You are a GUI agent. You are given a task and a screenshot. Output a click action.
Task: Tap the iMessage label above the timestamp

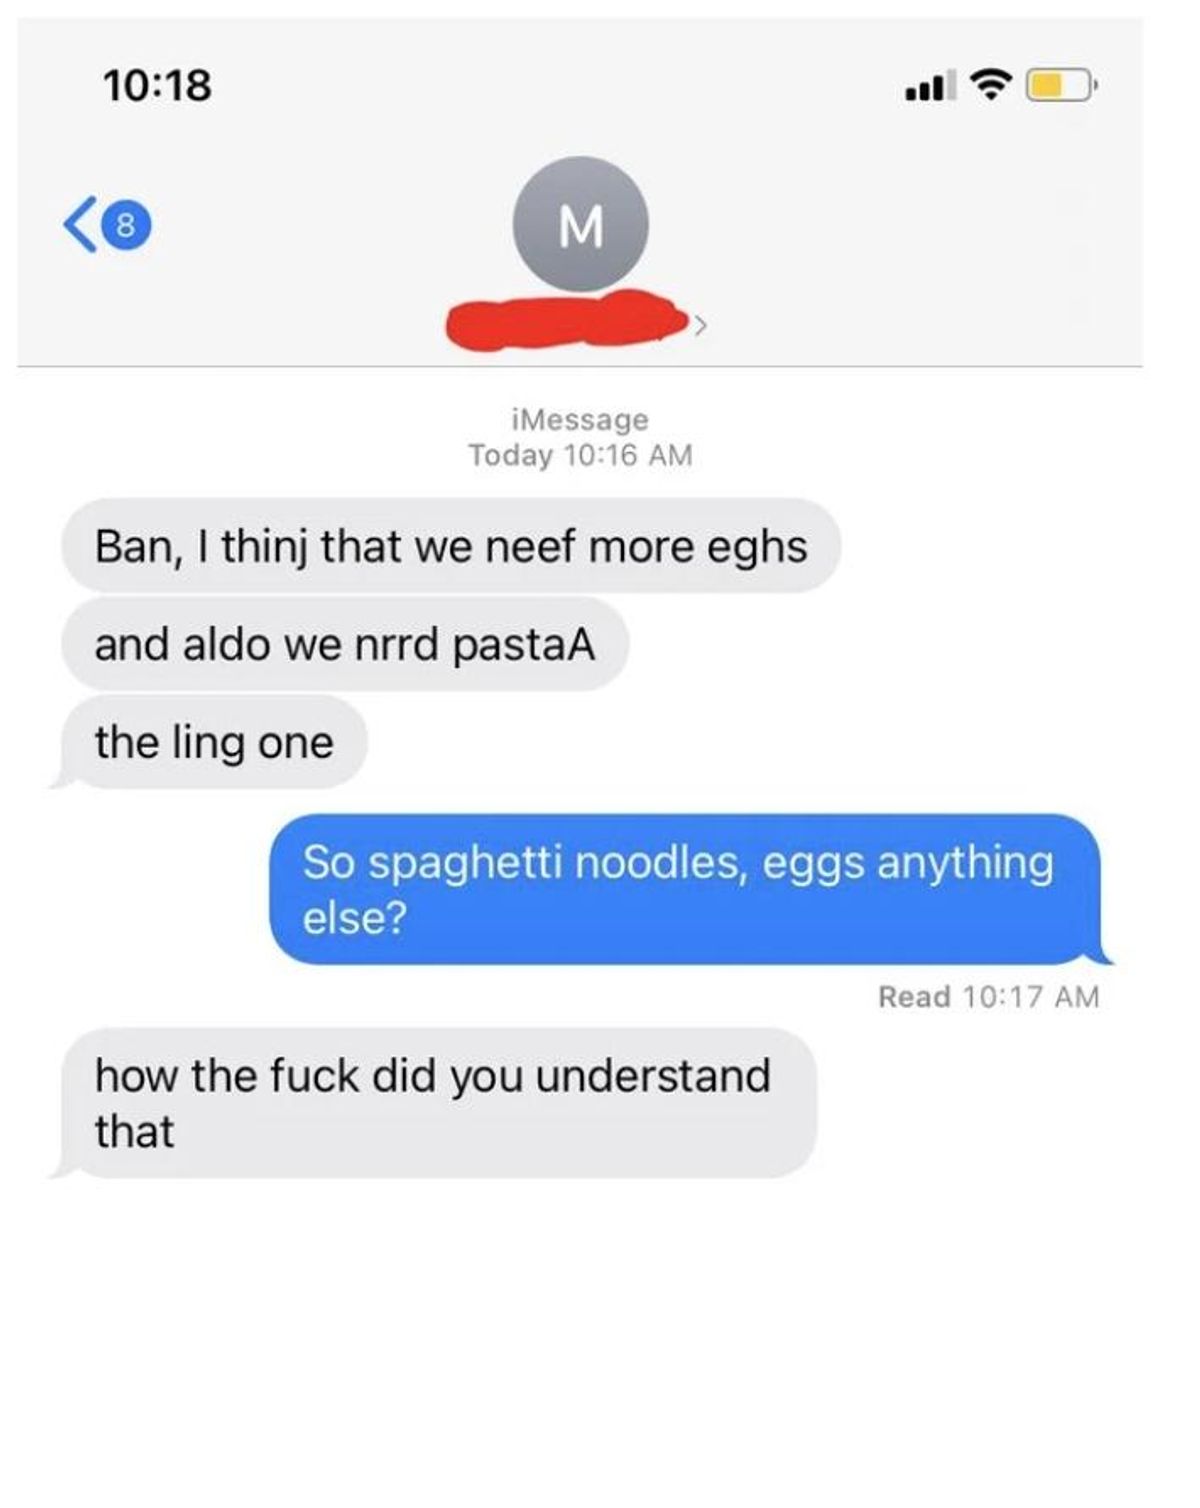tap(580, 419)
